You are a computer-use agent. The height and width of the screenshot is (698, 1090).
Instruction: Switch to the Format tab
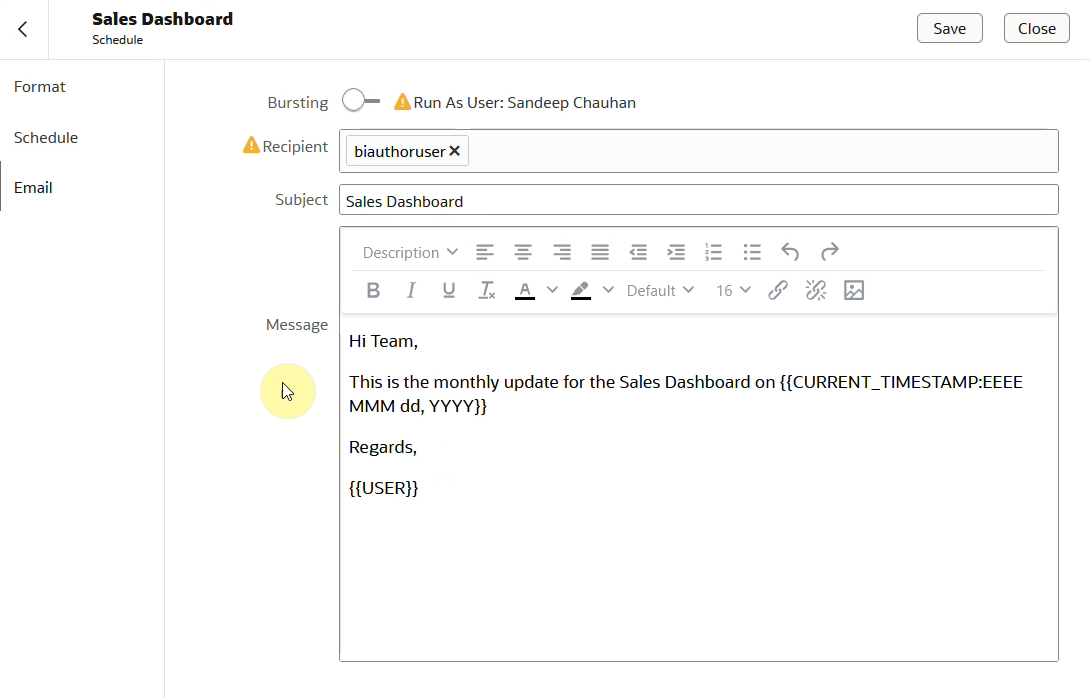coord(39,86)
